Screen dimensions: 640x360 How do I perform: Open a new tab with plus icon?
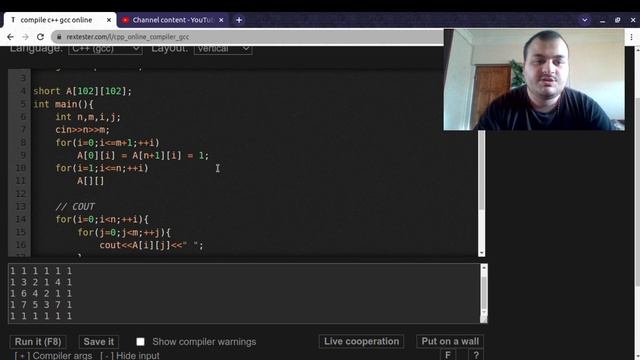point(239,20)
